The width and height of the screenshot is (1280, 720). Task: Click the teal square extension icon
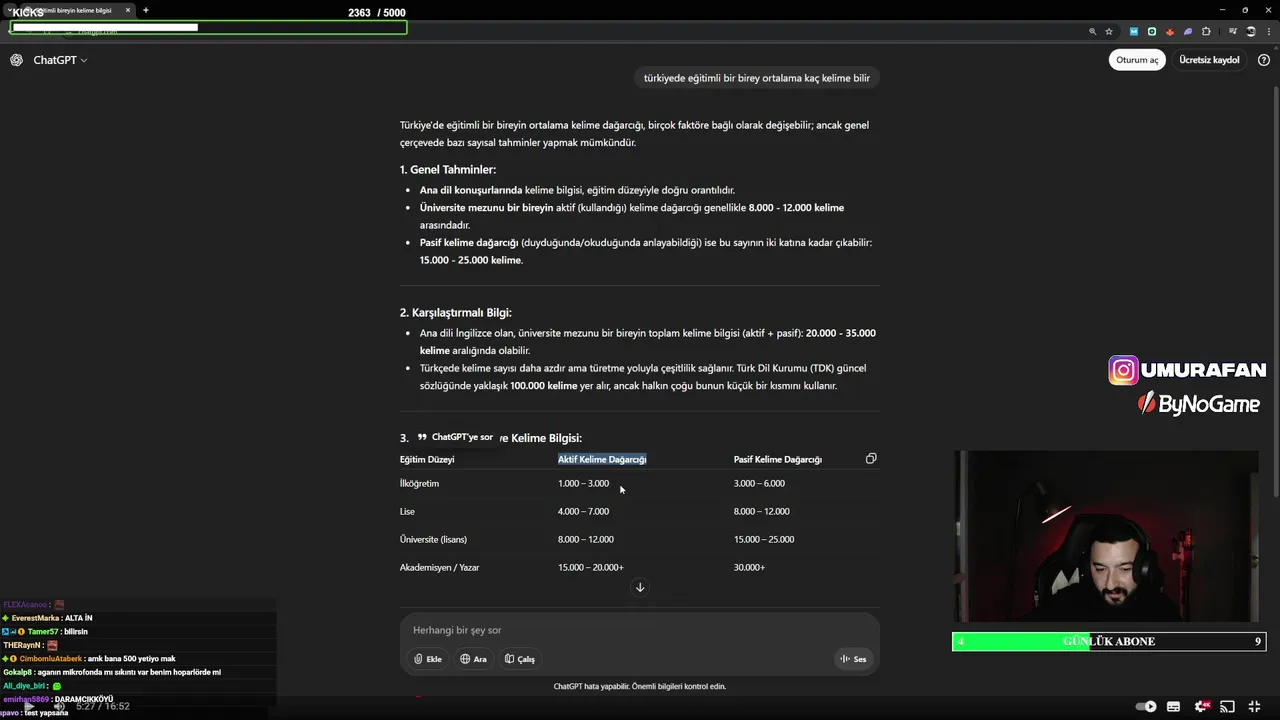(x=1151, y=31)
